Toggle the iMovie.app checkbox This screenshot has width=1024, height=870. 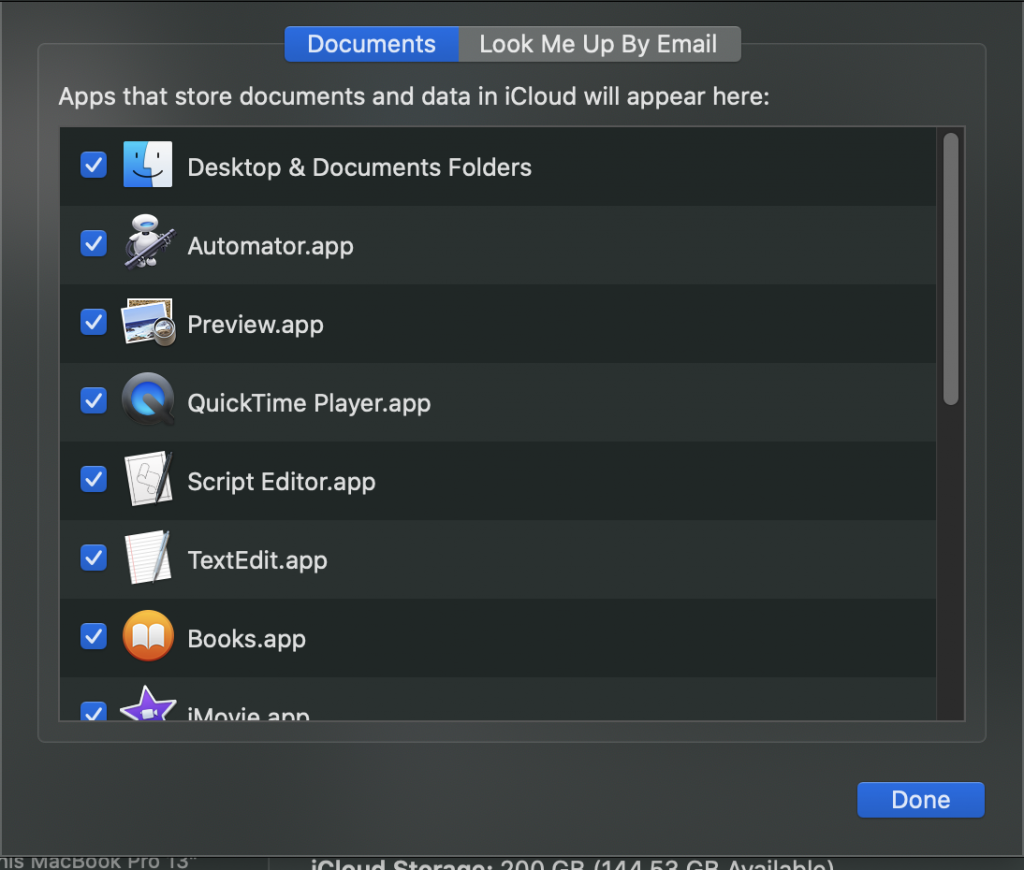[93, 711]
